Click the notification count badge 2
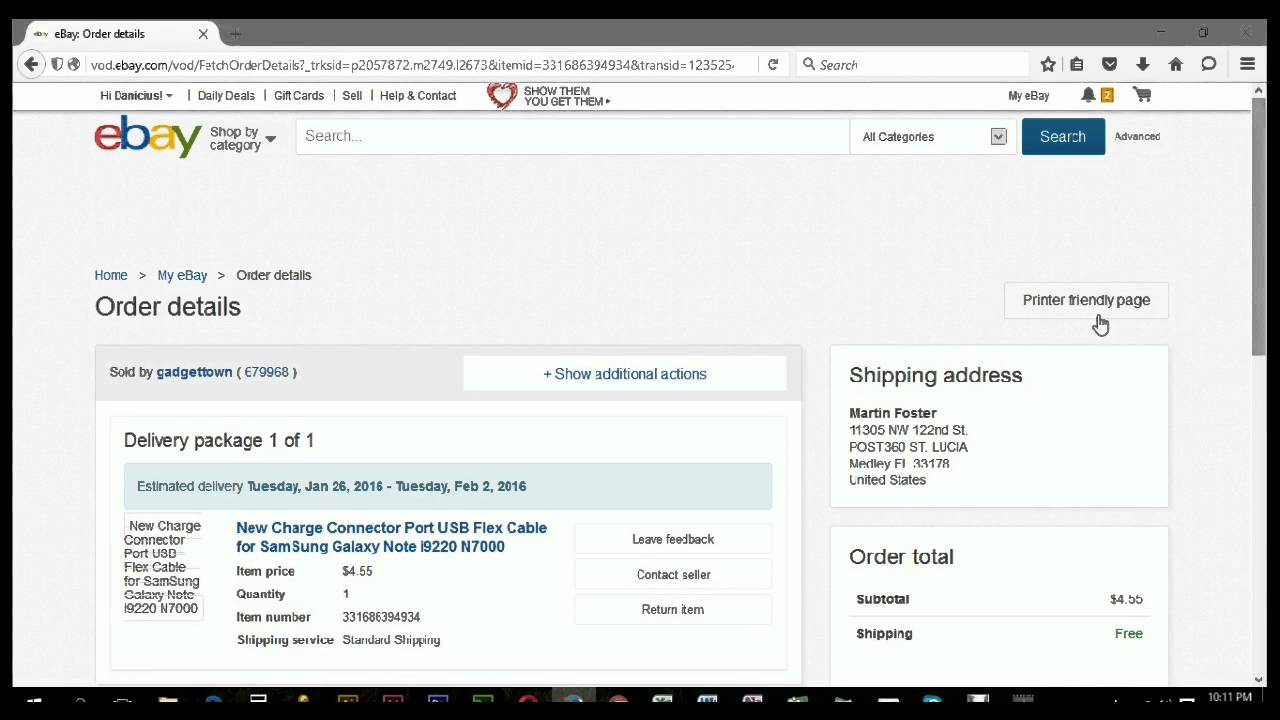The width and height of the screenshot is (1280, 720). point(1107,95)
